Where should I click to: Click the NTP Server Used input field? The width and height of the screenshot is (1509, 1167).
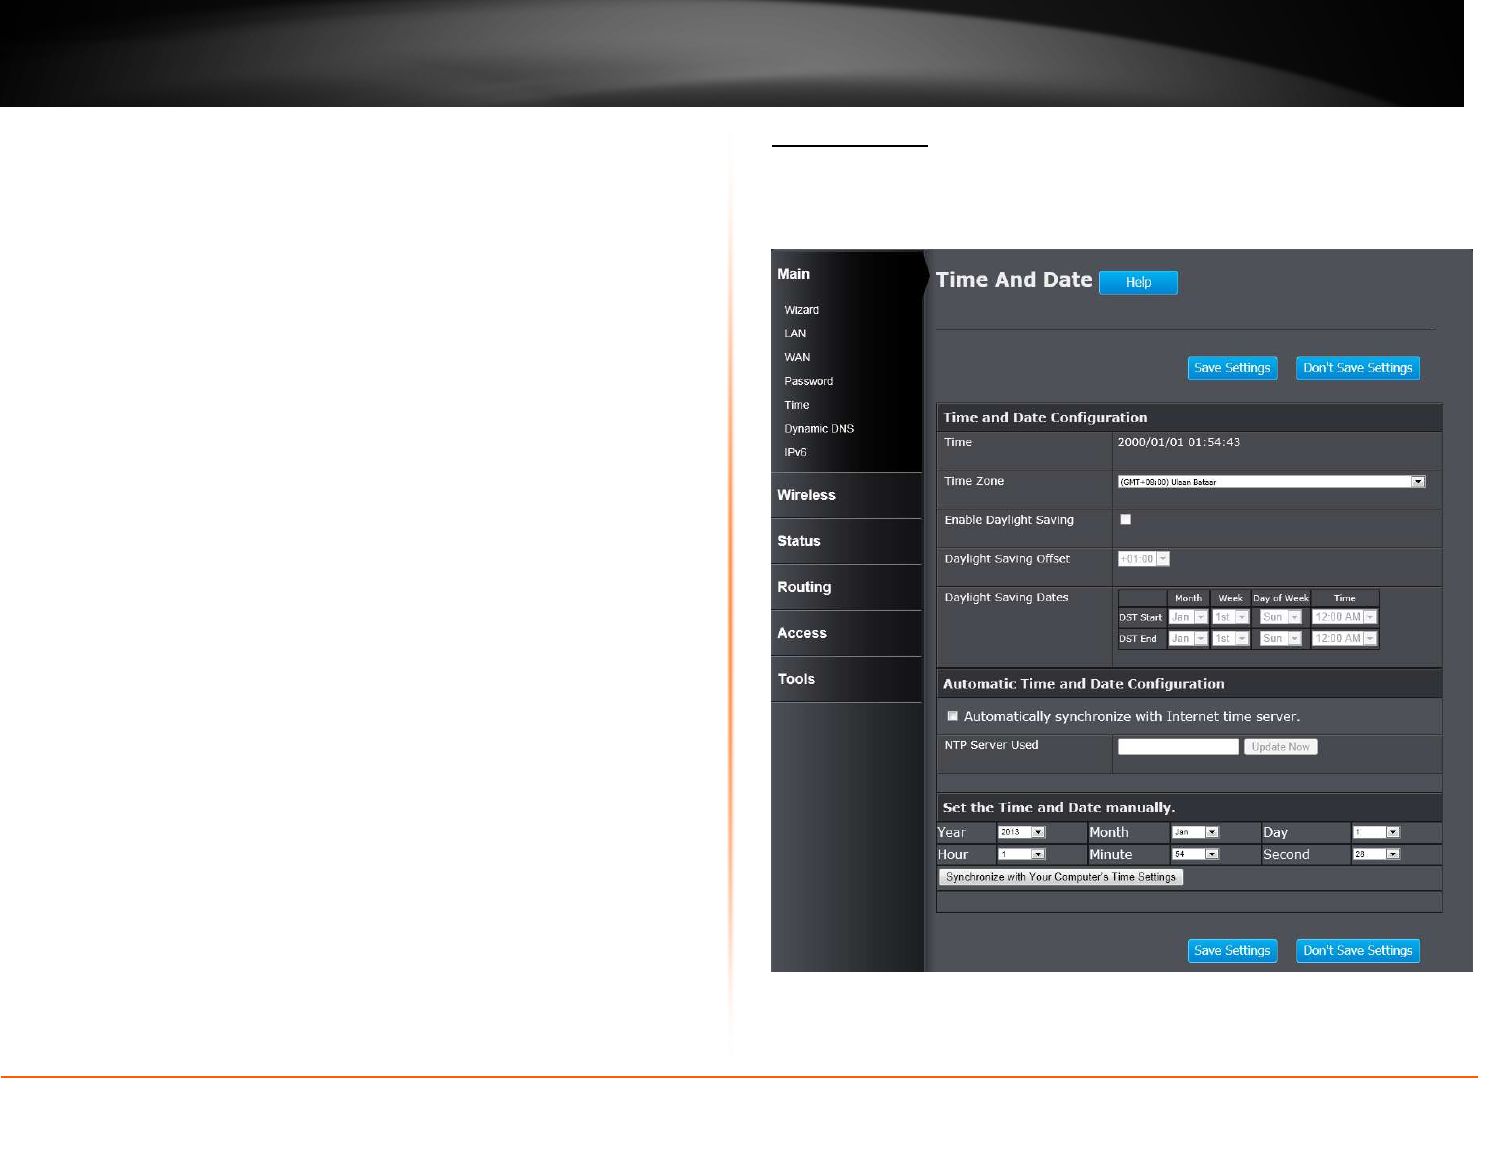point(1178,747)
